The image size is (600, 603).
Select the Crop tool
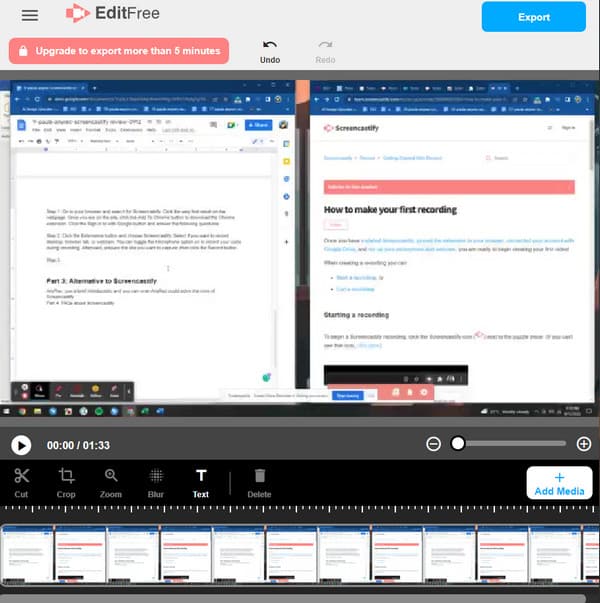click(66, 483)
